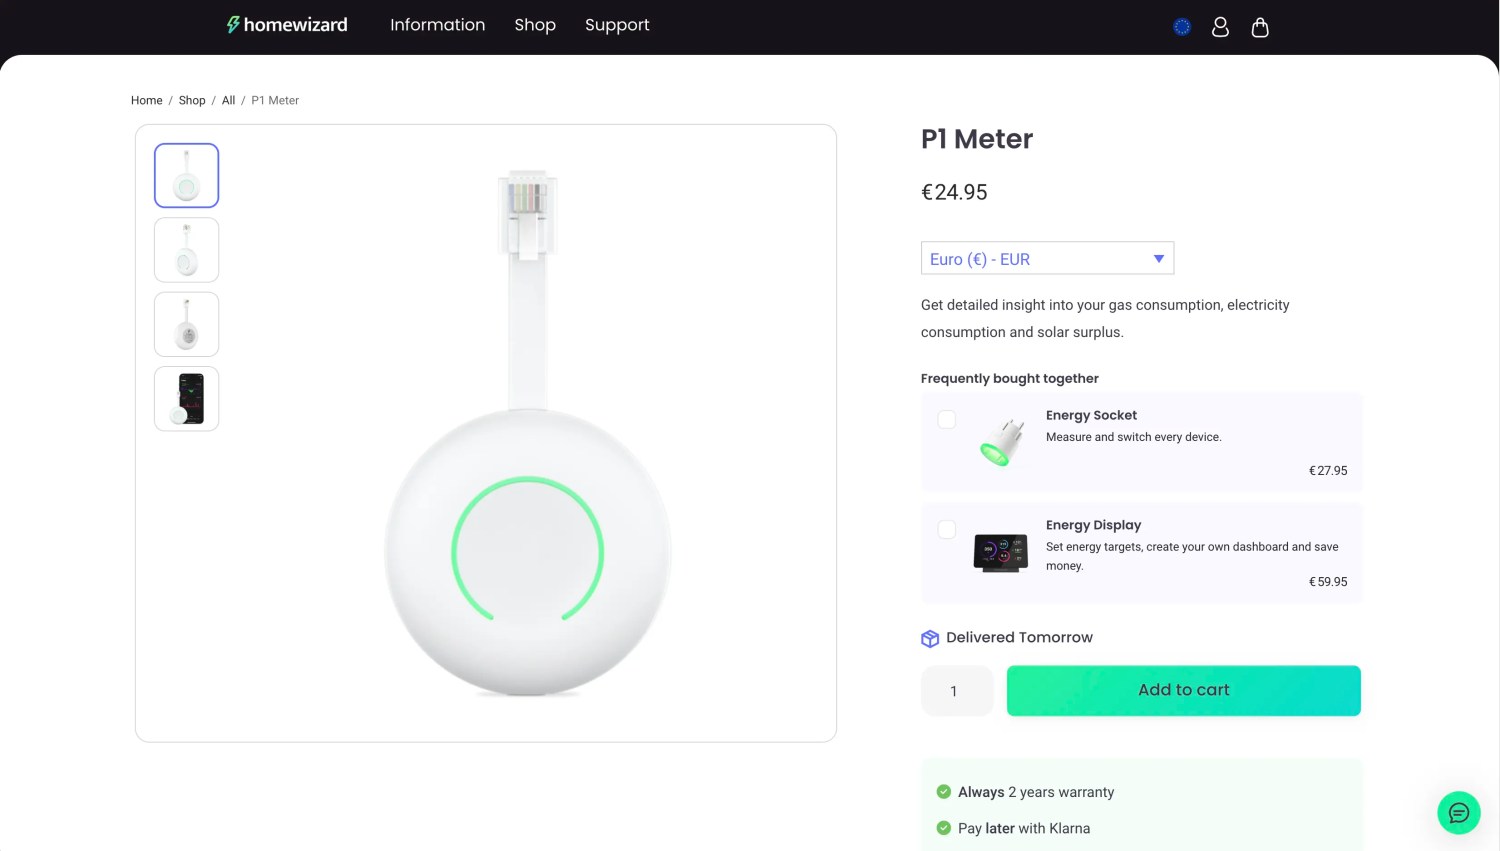Click the account profile icon

tap(1220, 27)
